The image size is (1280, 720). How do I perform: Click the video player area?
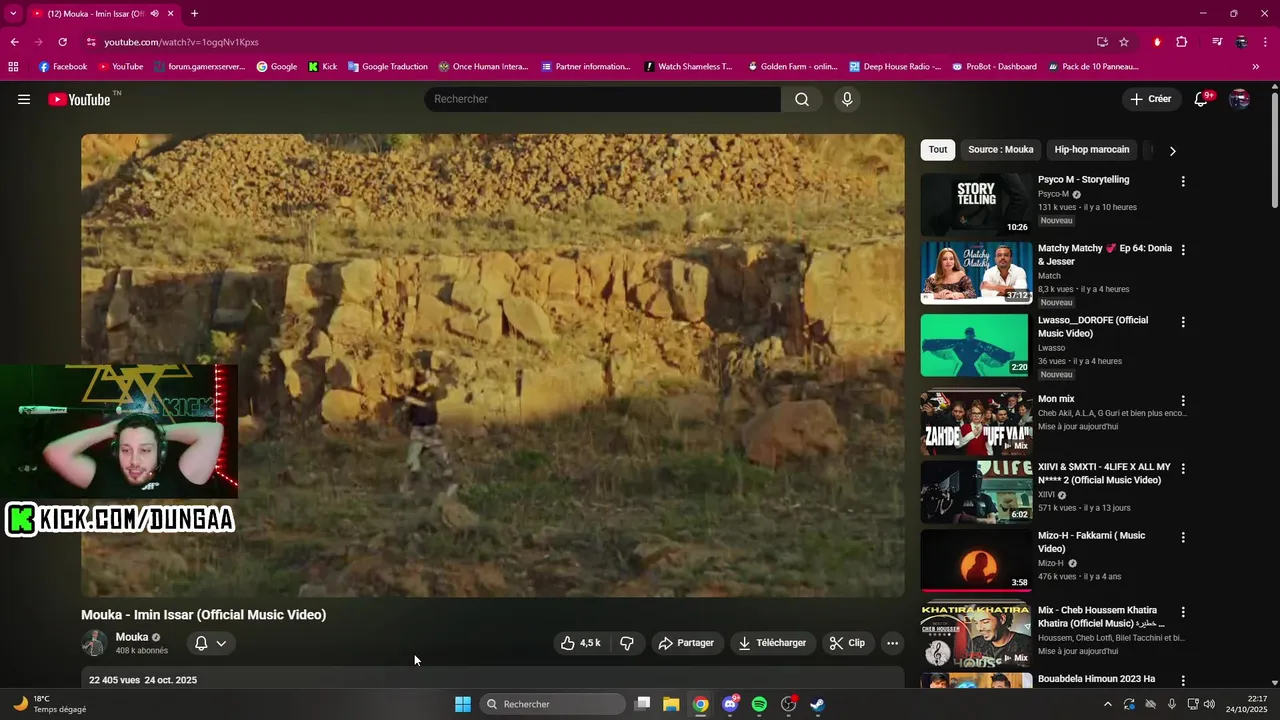click(x=493, y=365)
